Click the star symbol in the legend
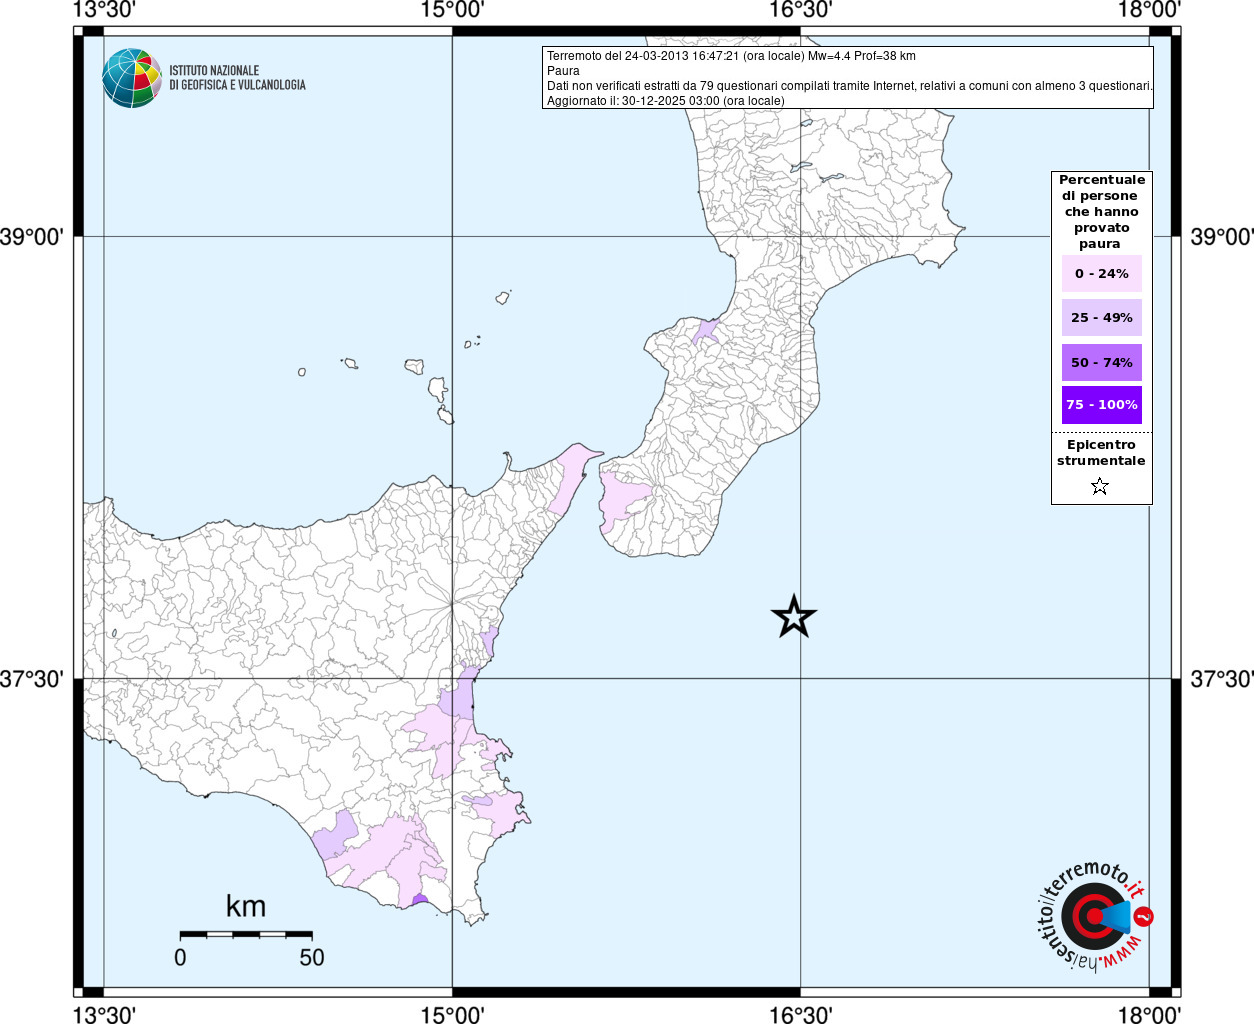1254x1024 pixels. [1100, 487]
